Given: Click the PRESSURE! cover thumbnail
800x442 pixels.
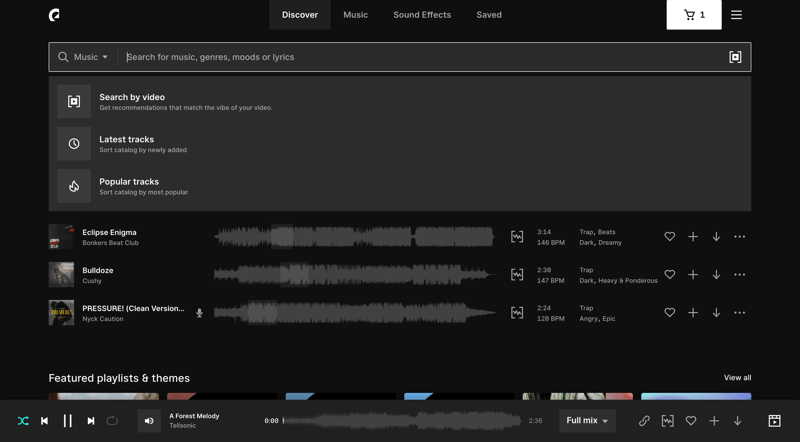Looking at the screenshot, I should tap(61, 313).
